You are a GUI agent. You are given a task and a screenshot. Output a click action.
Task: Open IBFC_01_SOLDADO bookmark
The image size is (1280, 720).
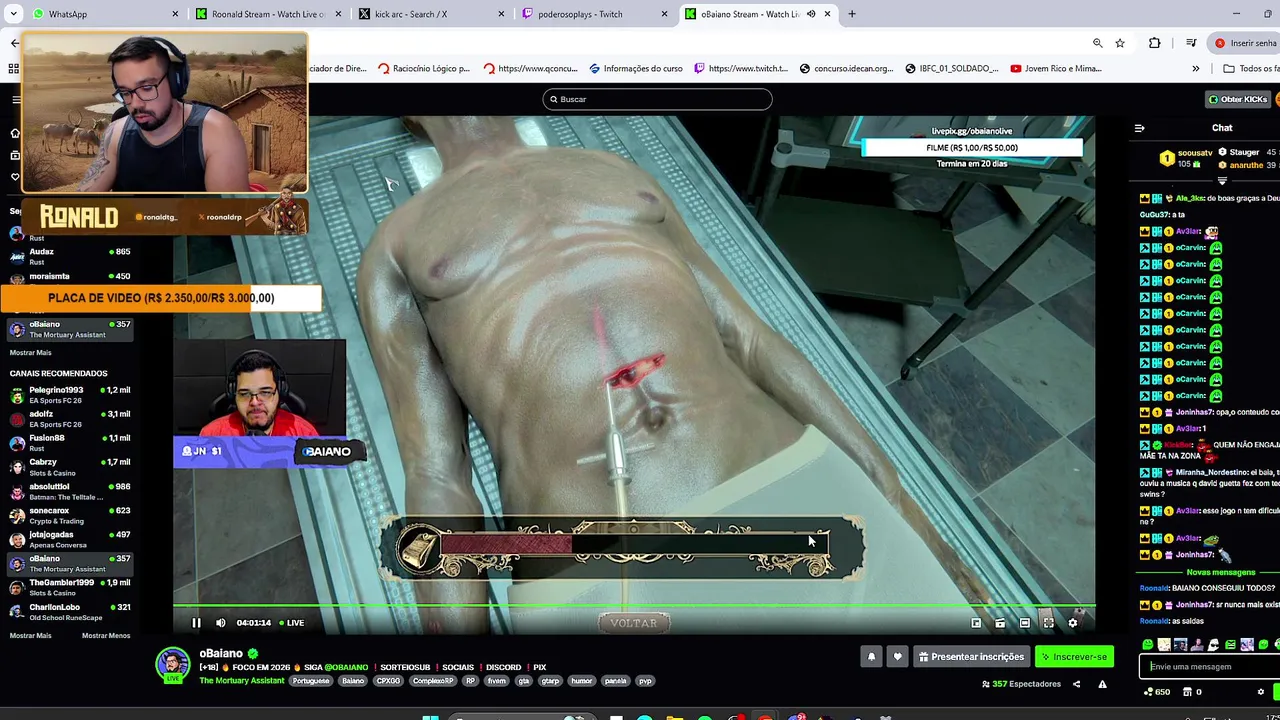[x=952, y=68]
